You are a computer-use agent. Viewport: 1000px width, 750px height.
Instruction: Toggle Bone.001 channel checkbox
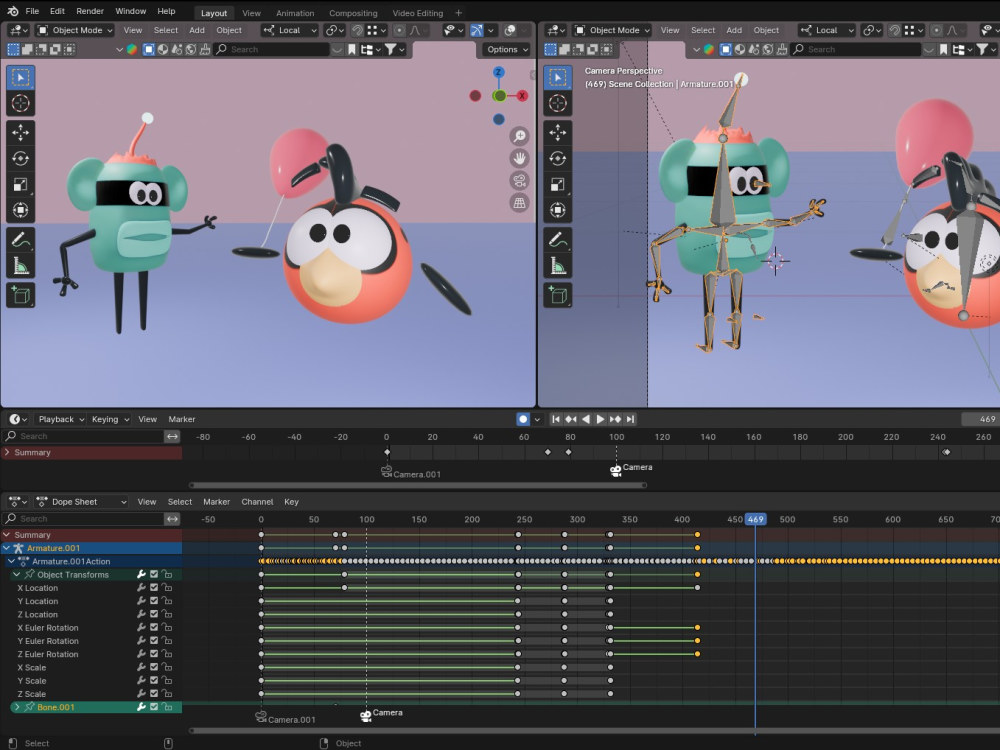click(x=154, y=707)
